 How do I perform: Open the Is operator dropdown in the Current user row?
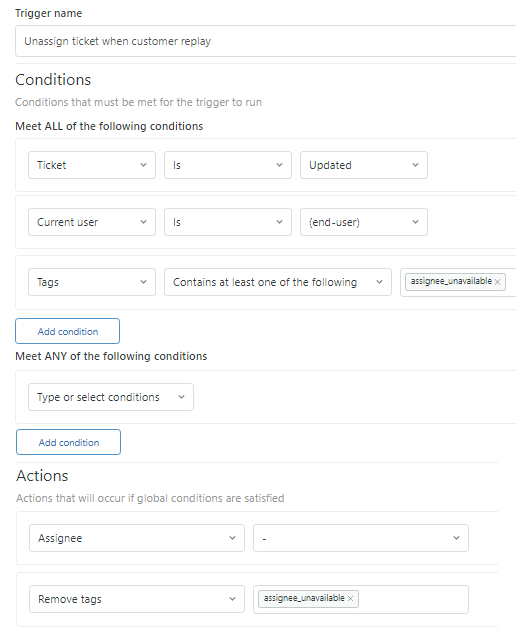tap(228, 222)
